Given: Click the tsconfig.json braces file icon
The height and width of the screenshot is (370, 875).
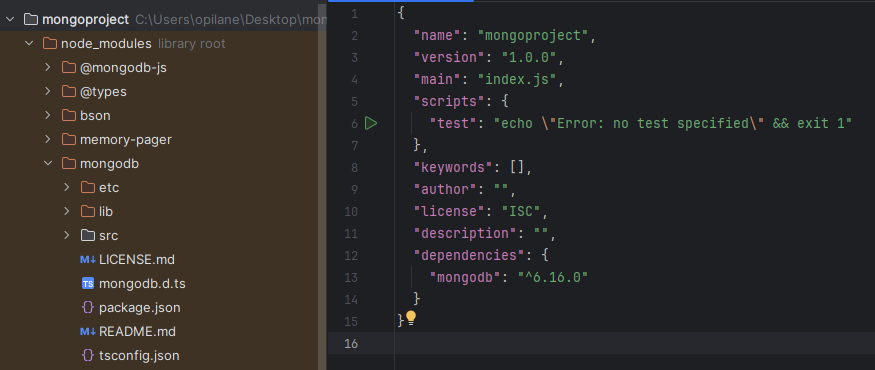Looking at the screenshot, I should coord(88,355).
